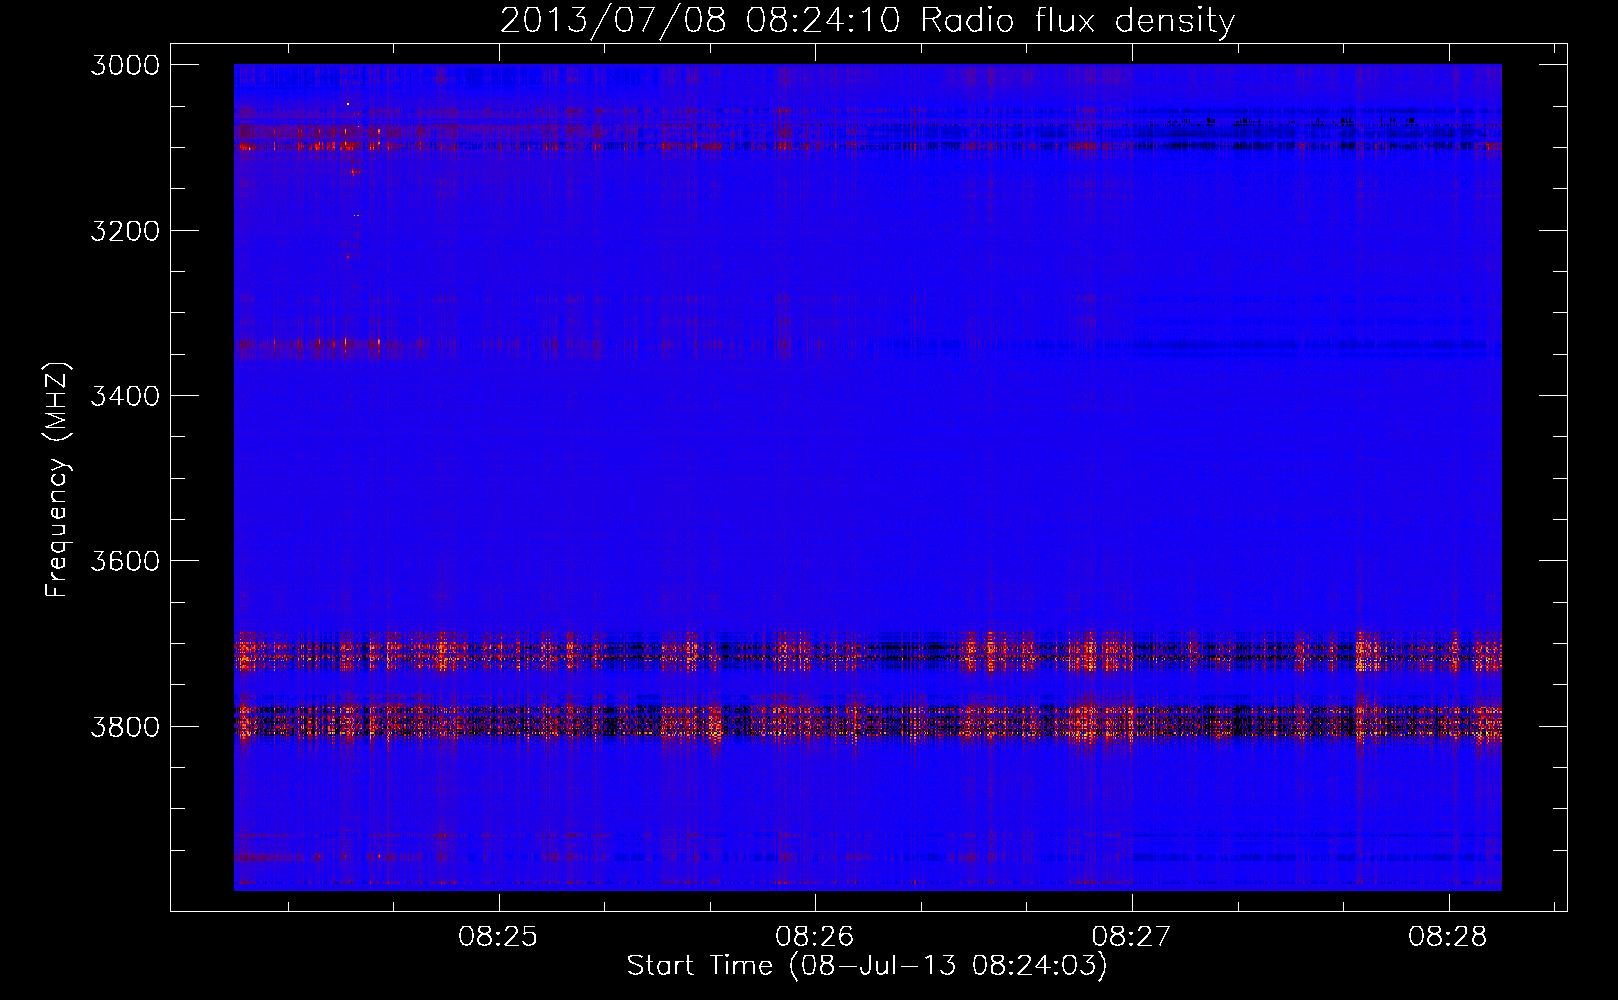This screenshot has width=1618, height=1000.
Task: Select the 3800 frequency tick label
Action: (x=125, y=726)
